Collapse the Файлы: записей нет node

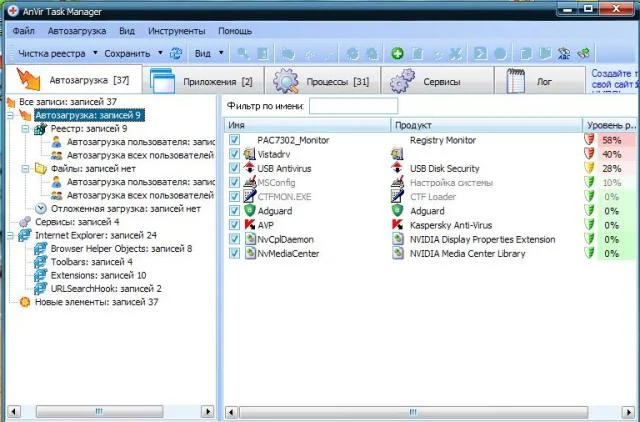[25, 169]
